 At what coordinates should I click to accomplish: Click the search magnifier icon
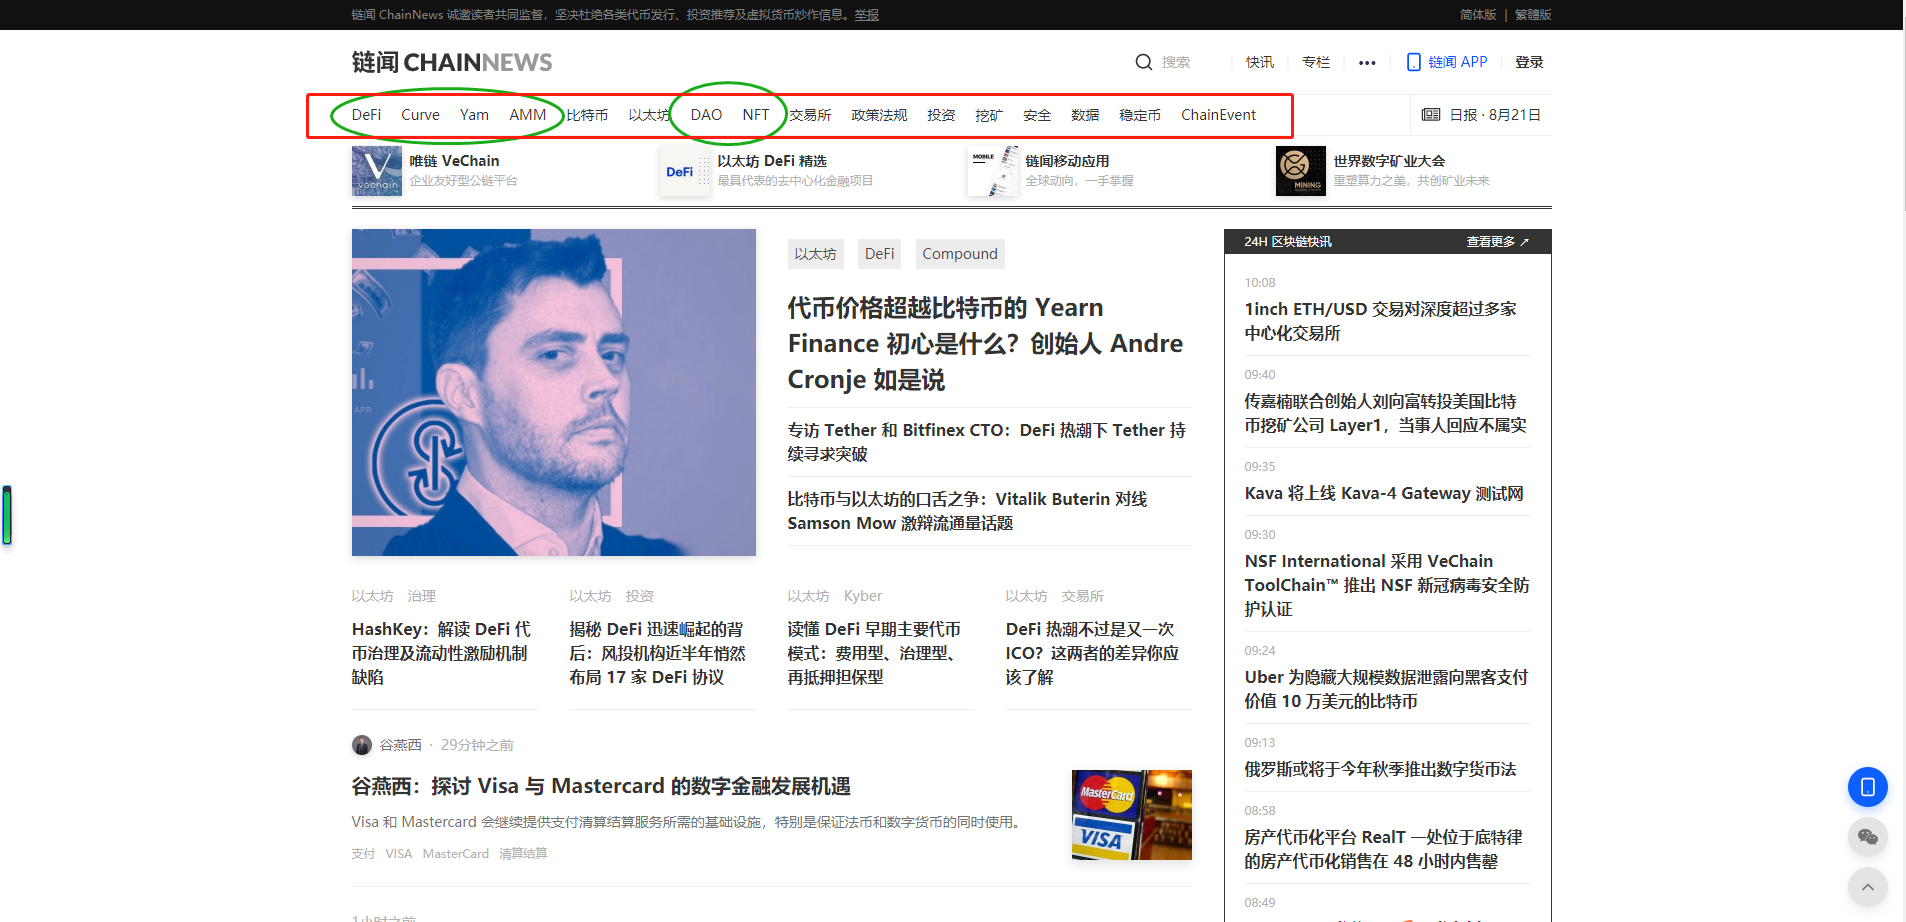click(x=1143, y=62)
